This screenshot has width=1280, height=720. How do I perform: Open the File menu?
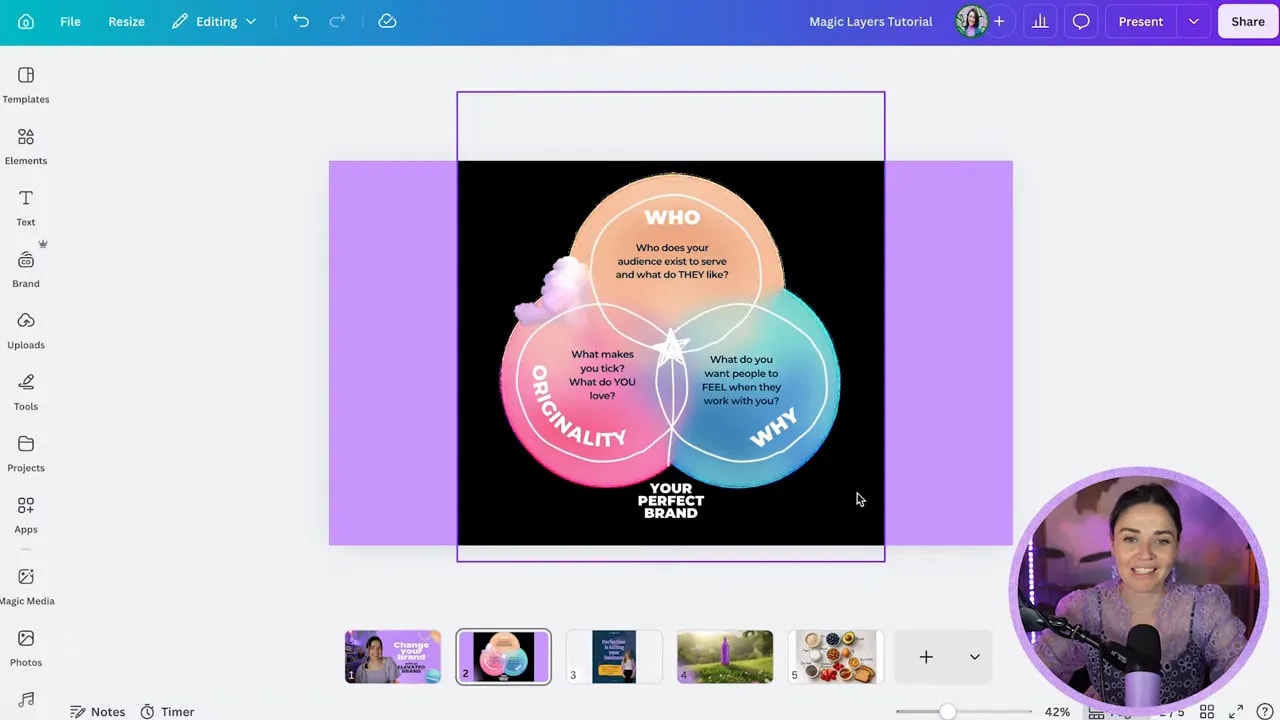click(70, 21)
